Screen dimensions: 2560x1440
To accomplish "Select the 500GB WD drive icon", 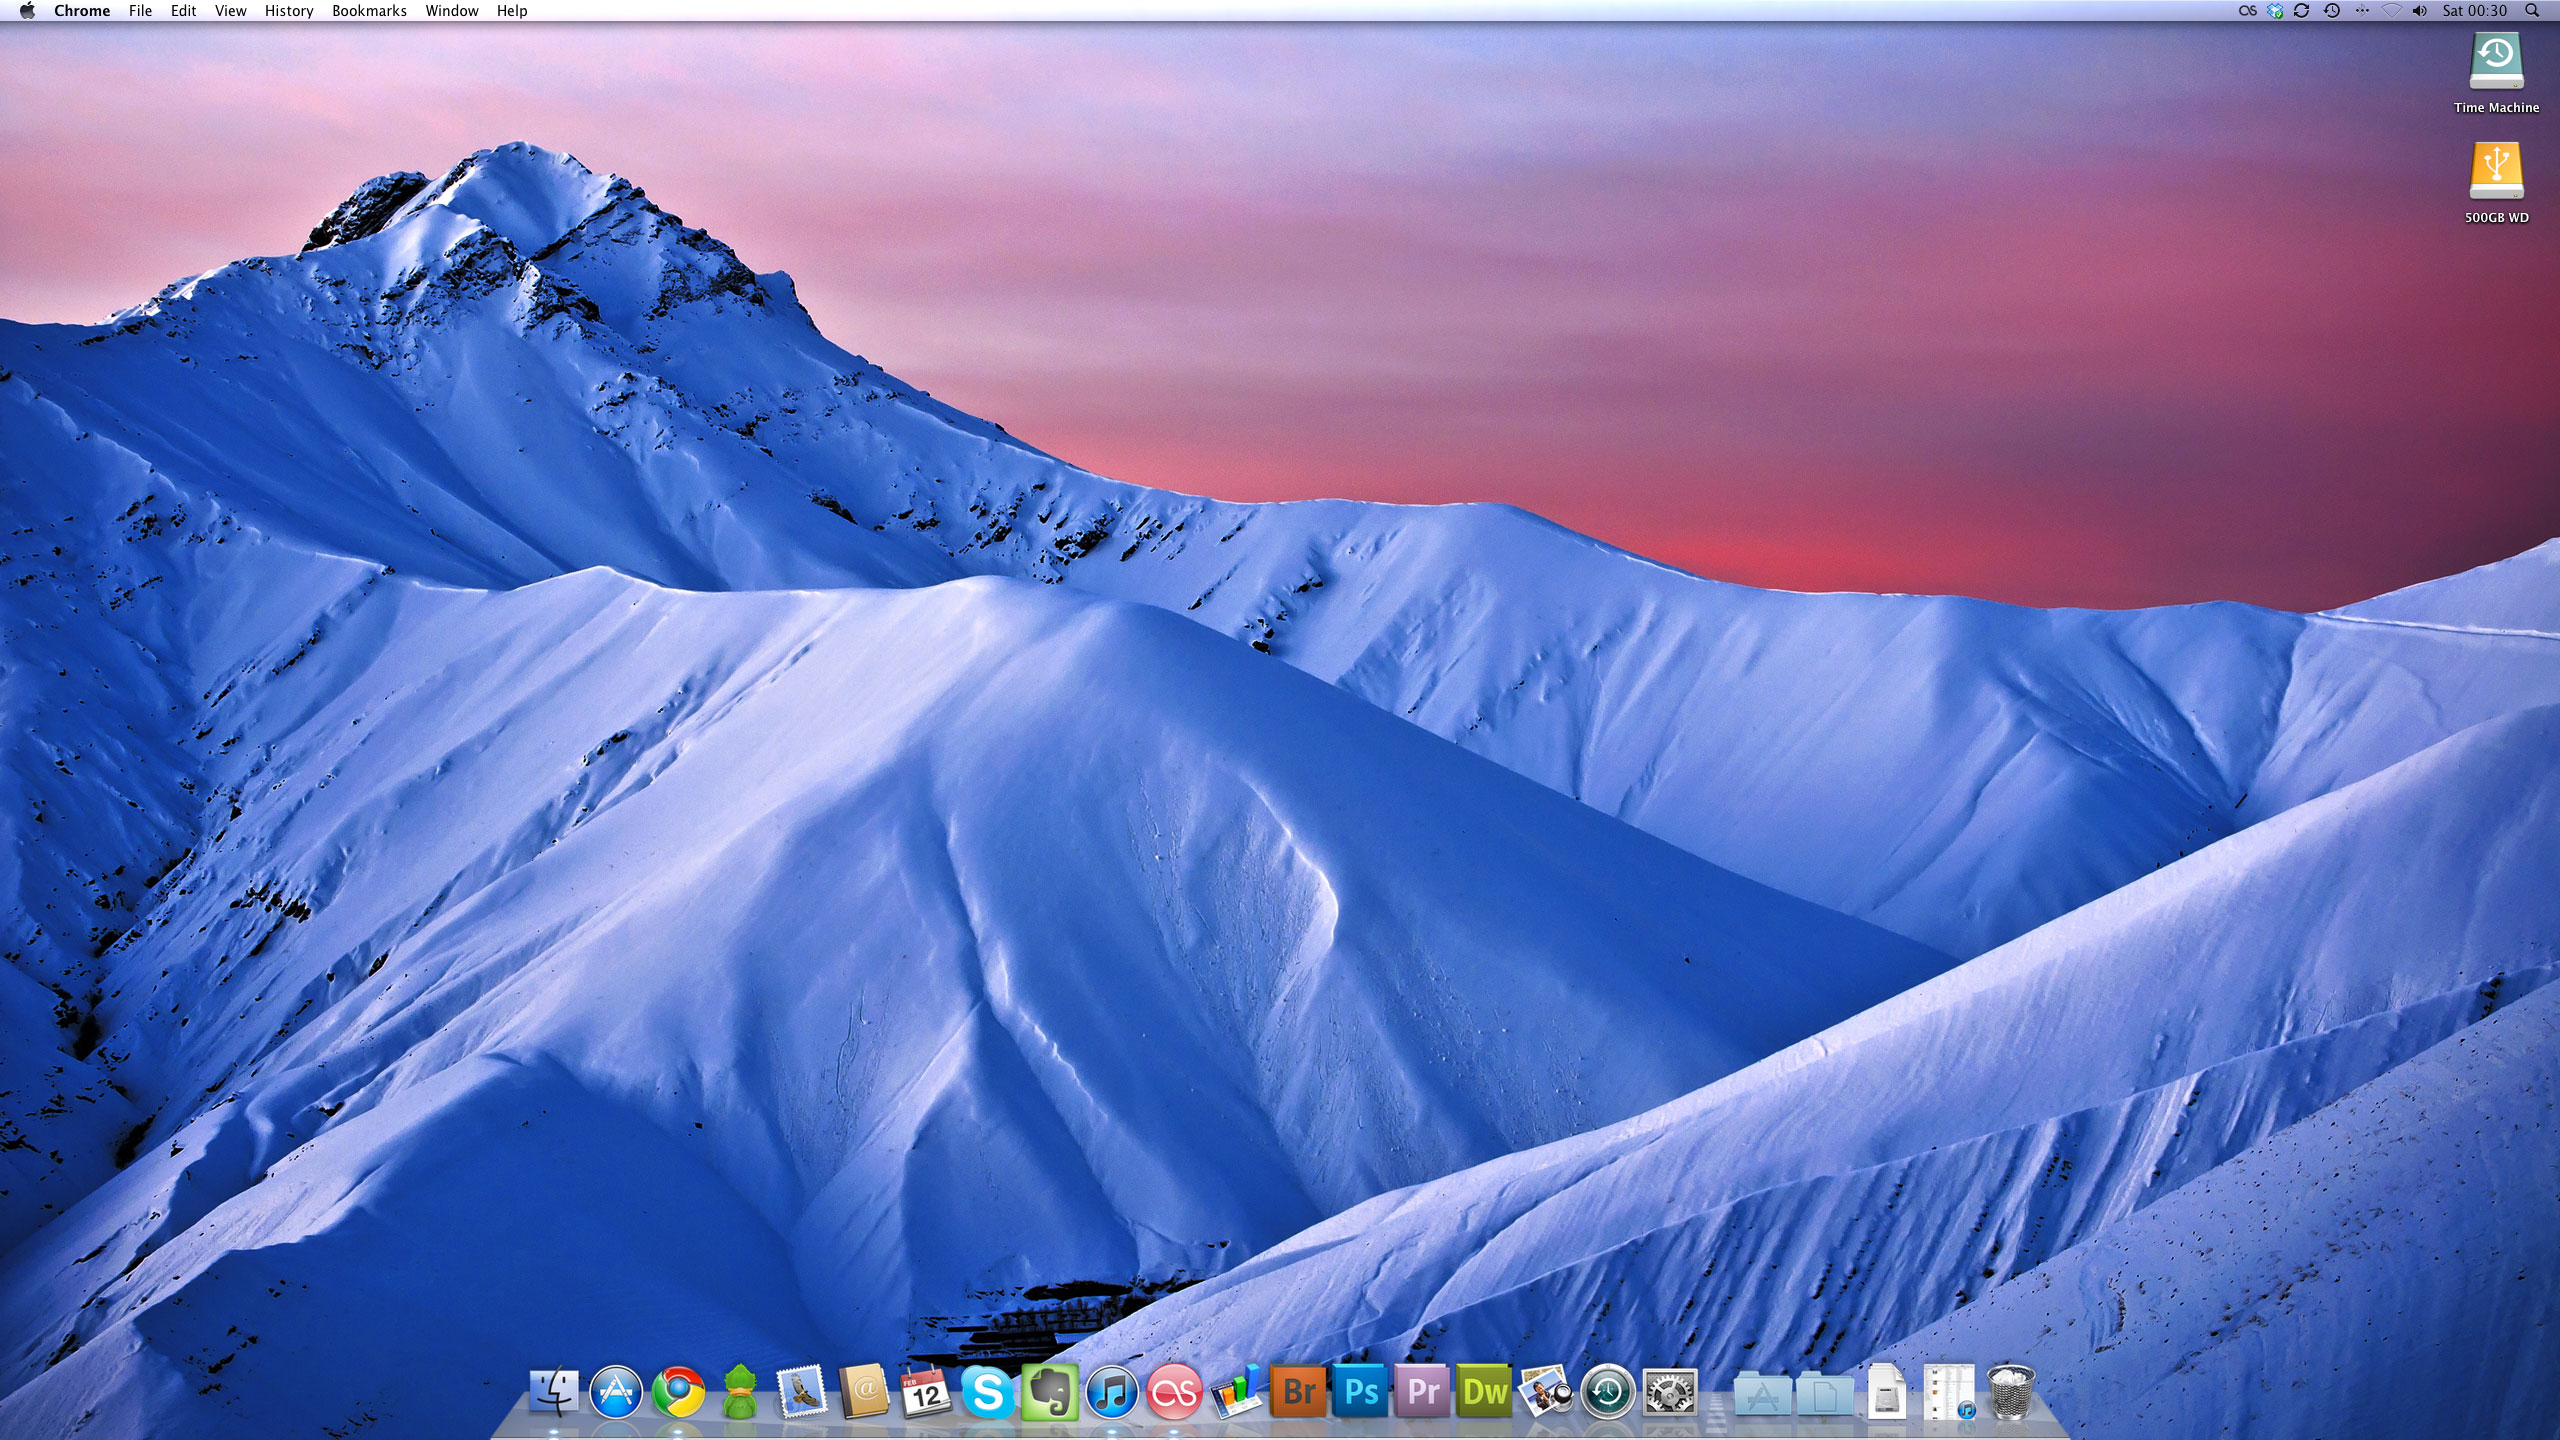I will [2496, 171].
